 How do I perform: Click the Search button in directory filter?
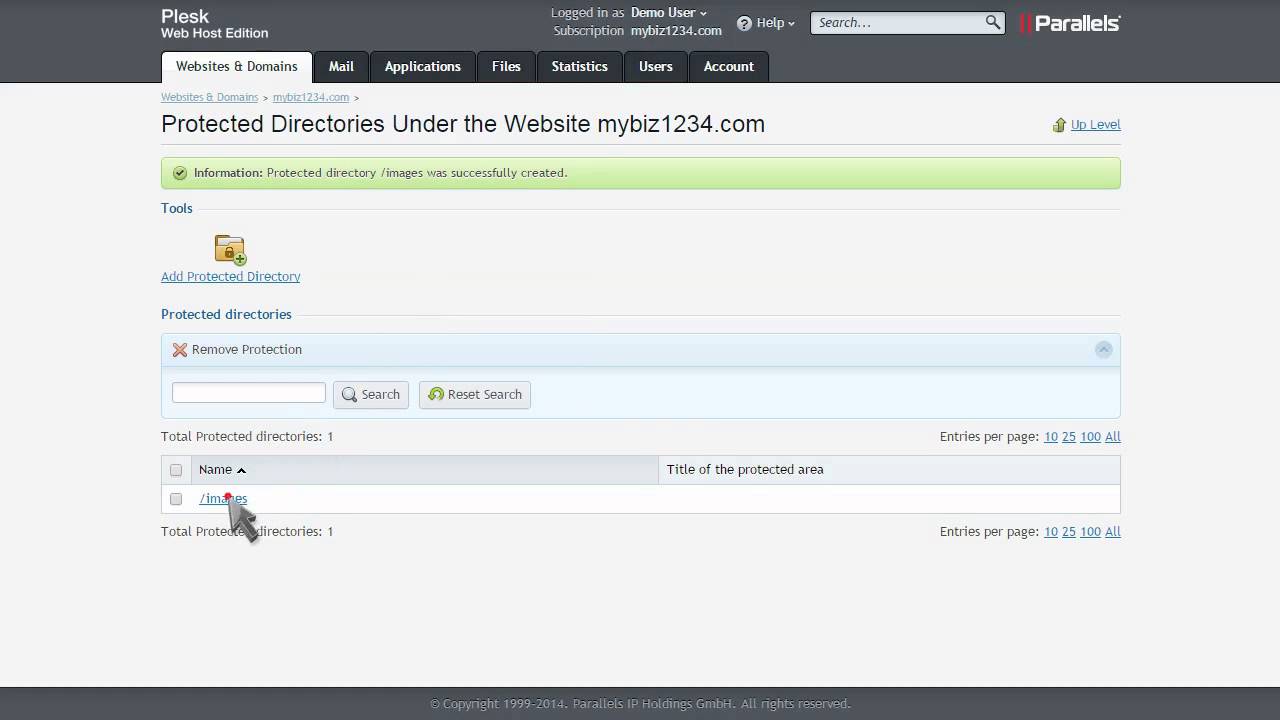point(371,395)
